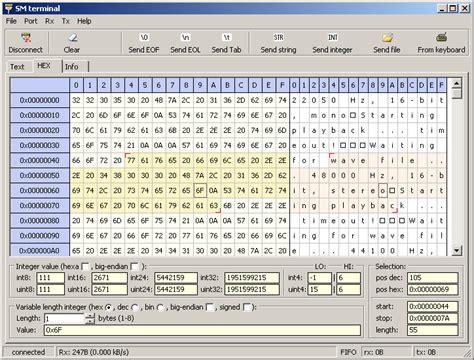This screenshot has width=474, height=360.
Task: Select hex radio for variable length integer
Action: coord(108,307)
